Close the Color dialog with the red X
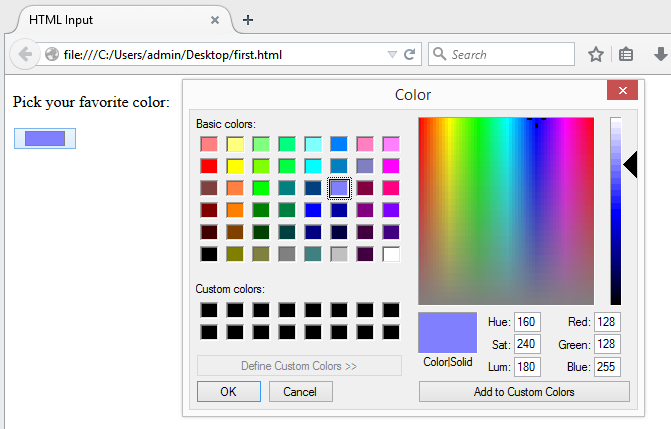 tap(622, 90)
